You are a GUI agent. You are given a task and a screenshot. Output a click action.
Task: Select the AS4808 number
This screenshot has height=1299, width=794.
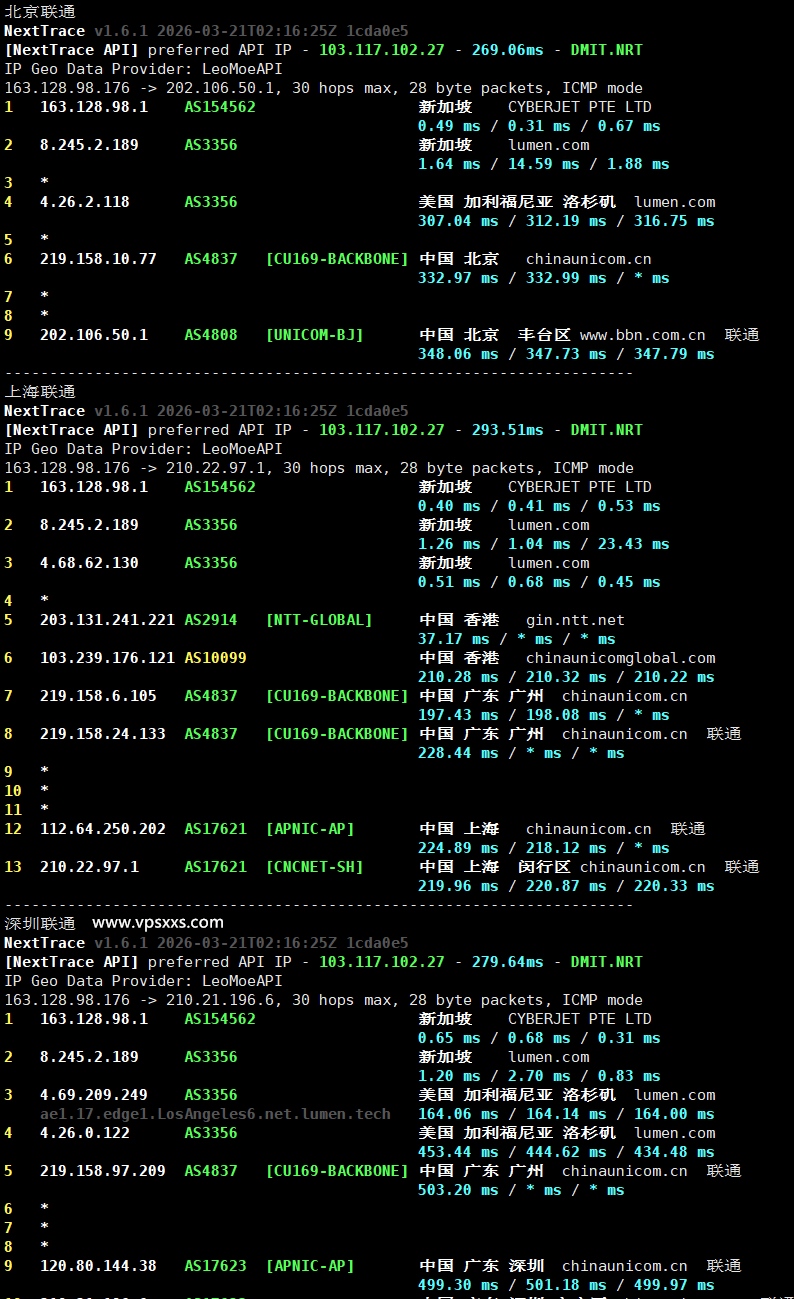pyautogui.click(x=211, y=335)
